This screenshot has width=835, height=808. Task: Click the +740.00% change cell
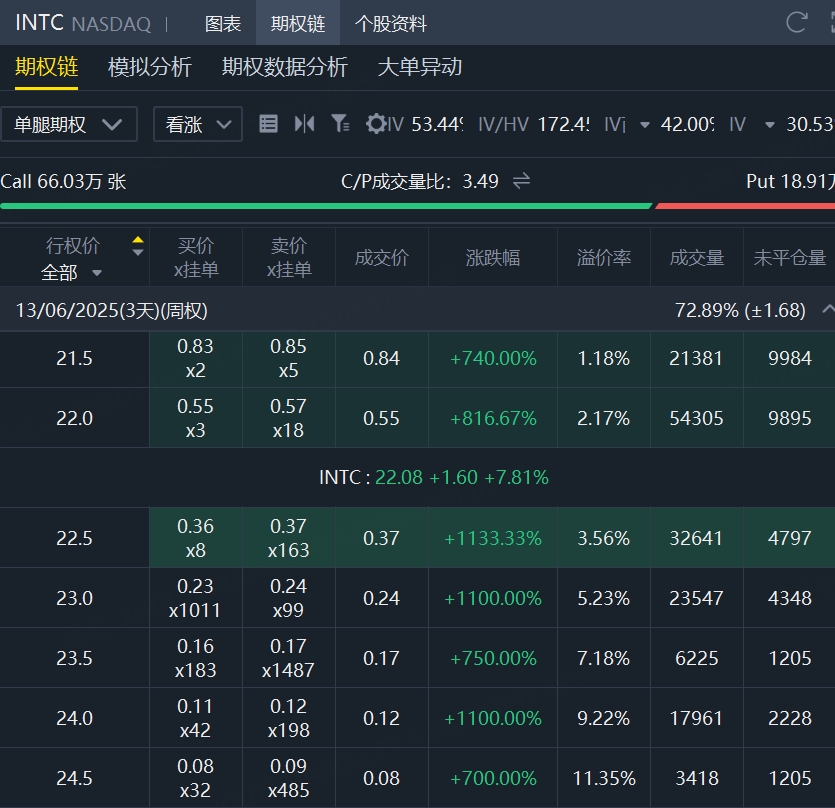coord(493,358)
